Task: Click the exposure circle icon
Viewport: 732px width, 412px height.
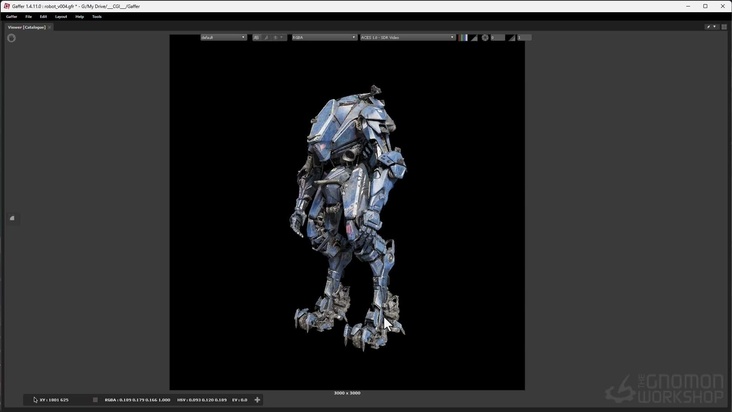Action: click(485, 37)
